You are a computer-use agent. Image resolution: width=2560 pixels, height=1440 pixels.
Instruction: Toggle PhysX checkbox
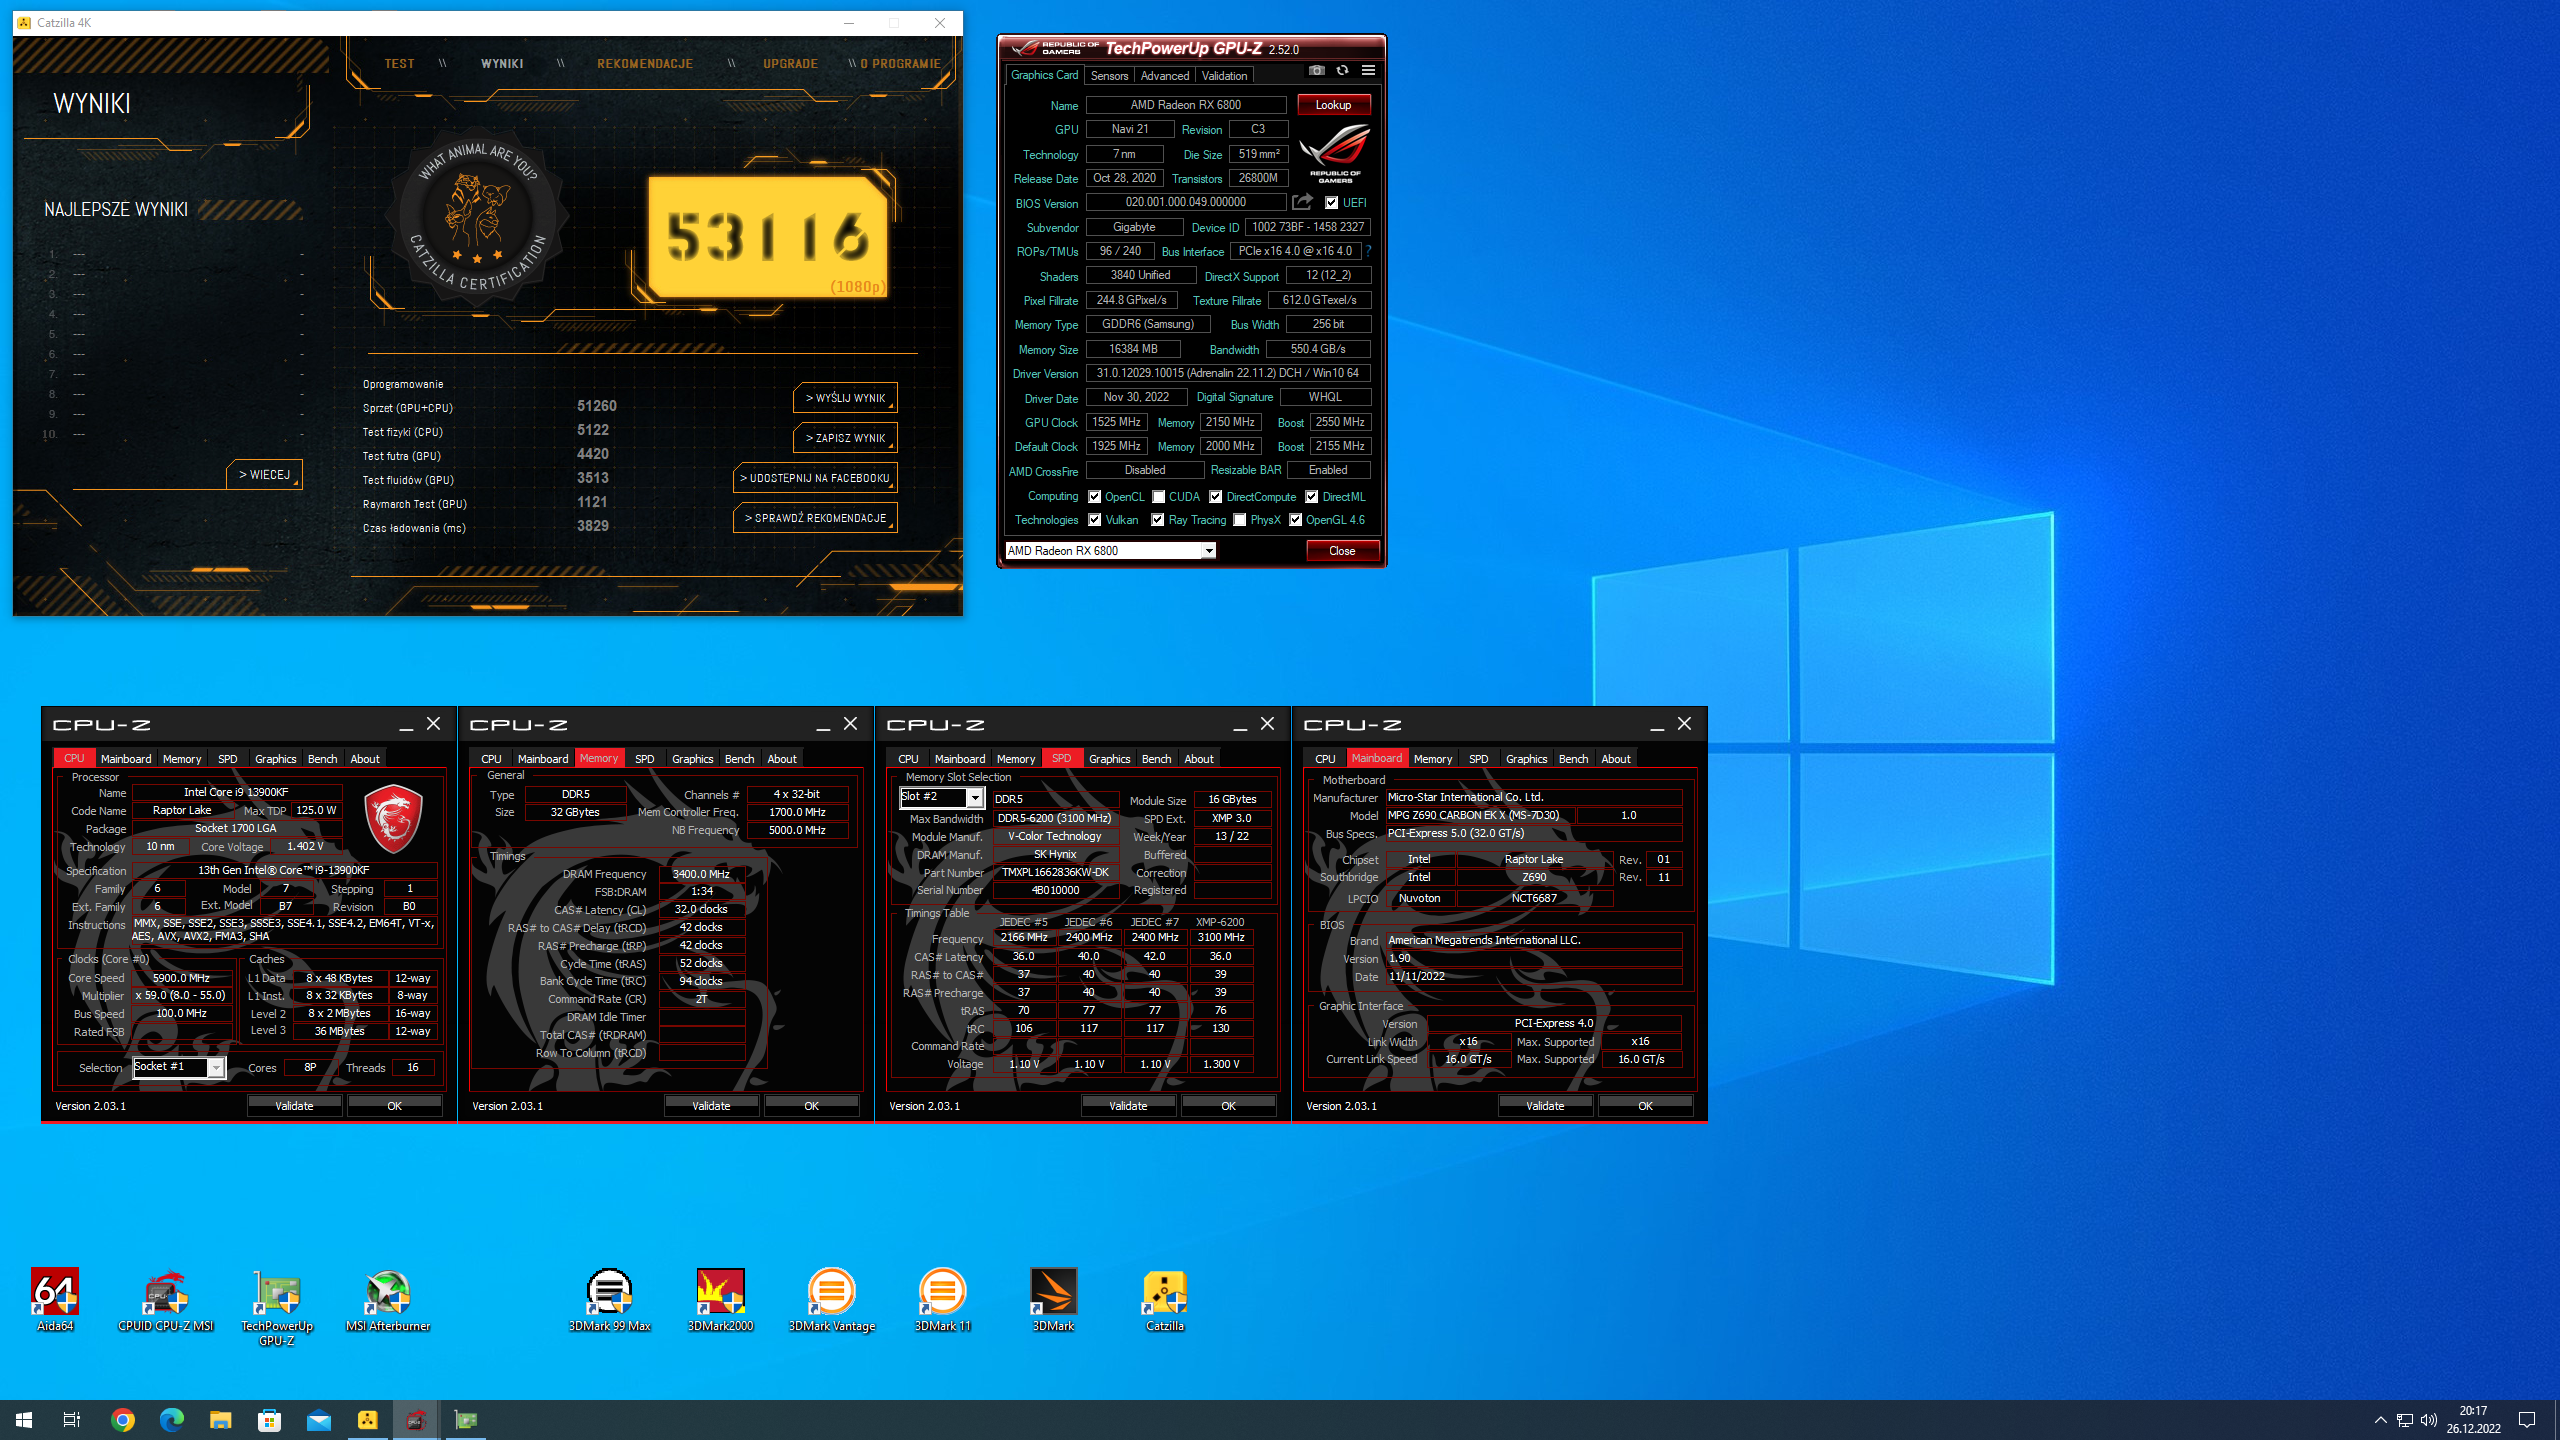pos(1240,520)
